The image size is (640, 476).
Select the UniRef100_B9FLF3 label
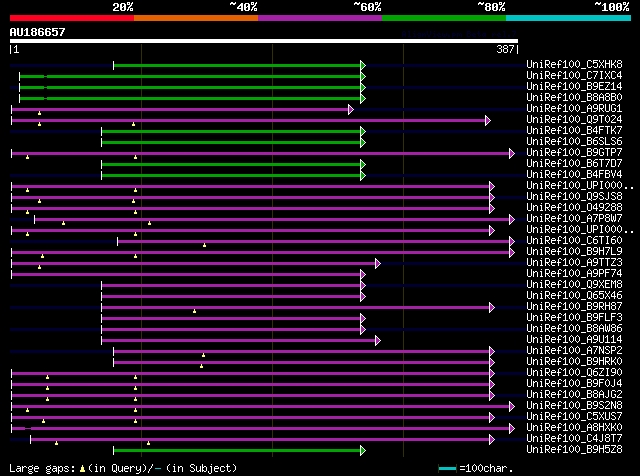[x=574, y=318]
